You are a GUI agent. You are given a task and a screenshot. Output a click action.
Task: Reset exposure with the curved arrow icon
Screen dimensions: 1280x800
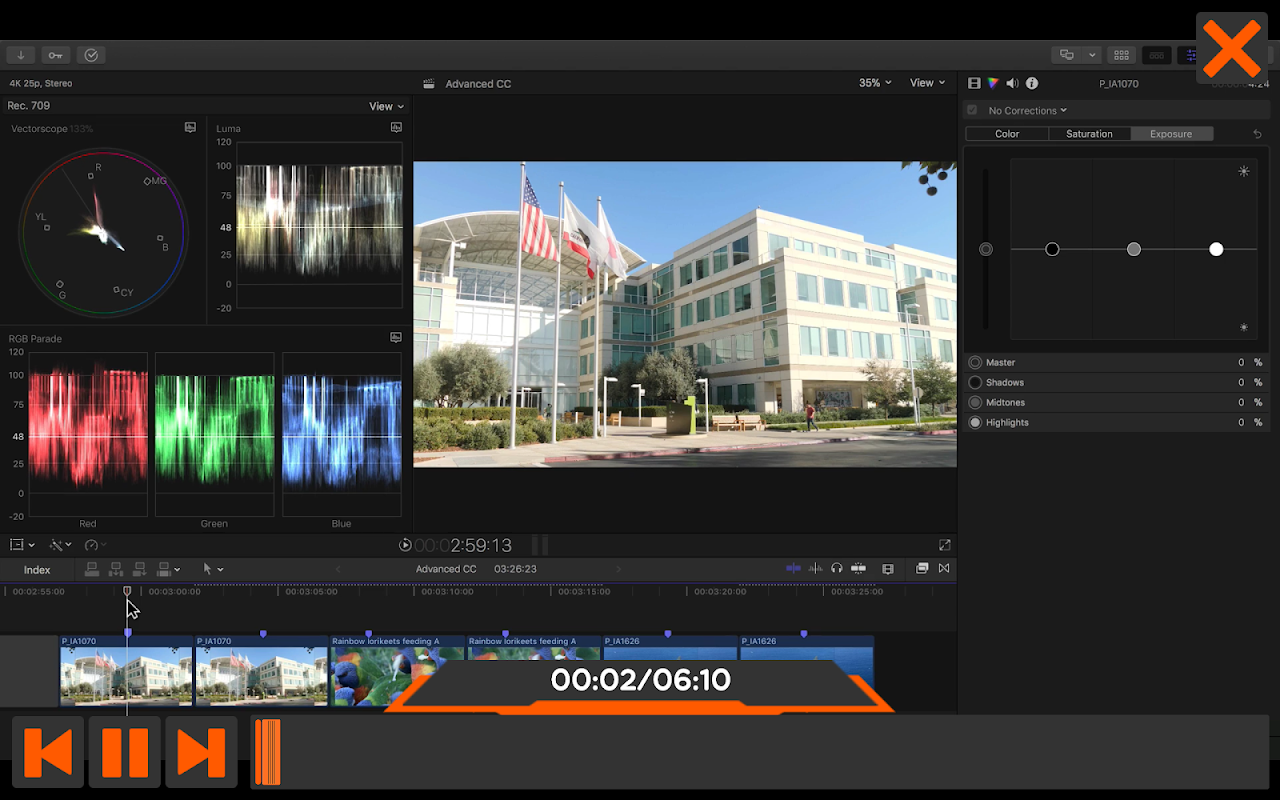(x=1257, y=134)
